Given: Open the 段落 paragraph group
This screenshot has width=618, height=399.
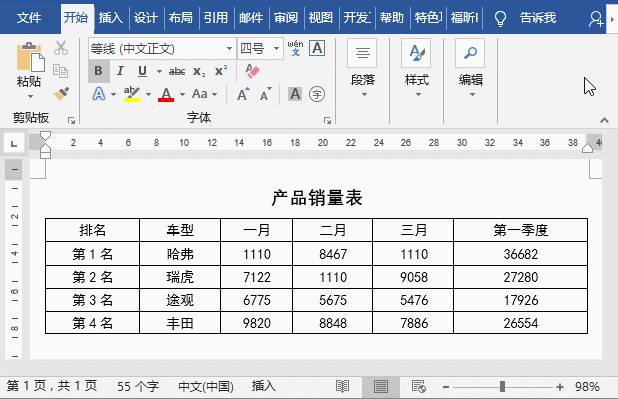Looking at the screenshot, I should click(x=363, y=69).
